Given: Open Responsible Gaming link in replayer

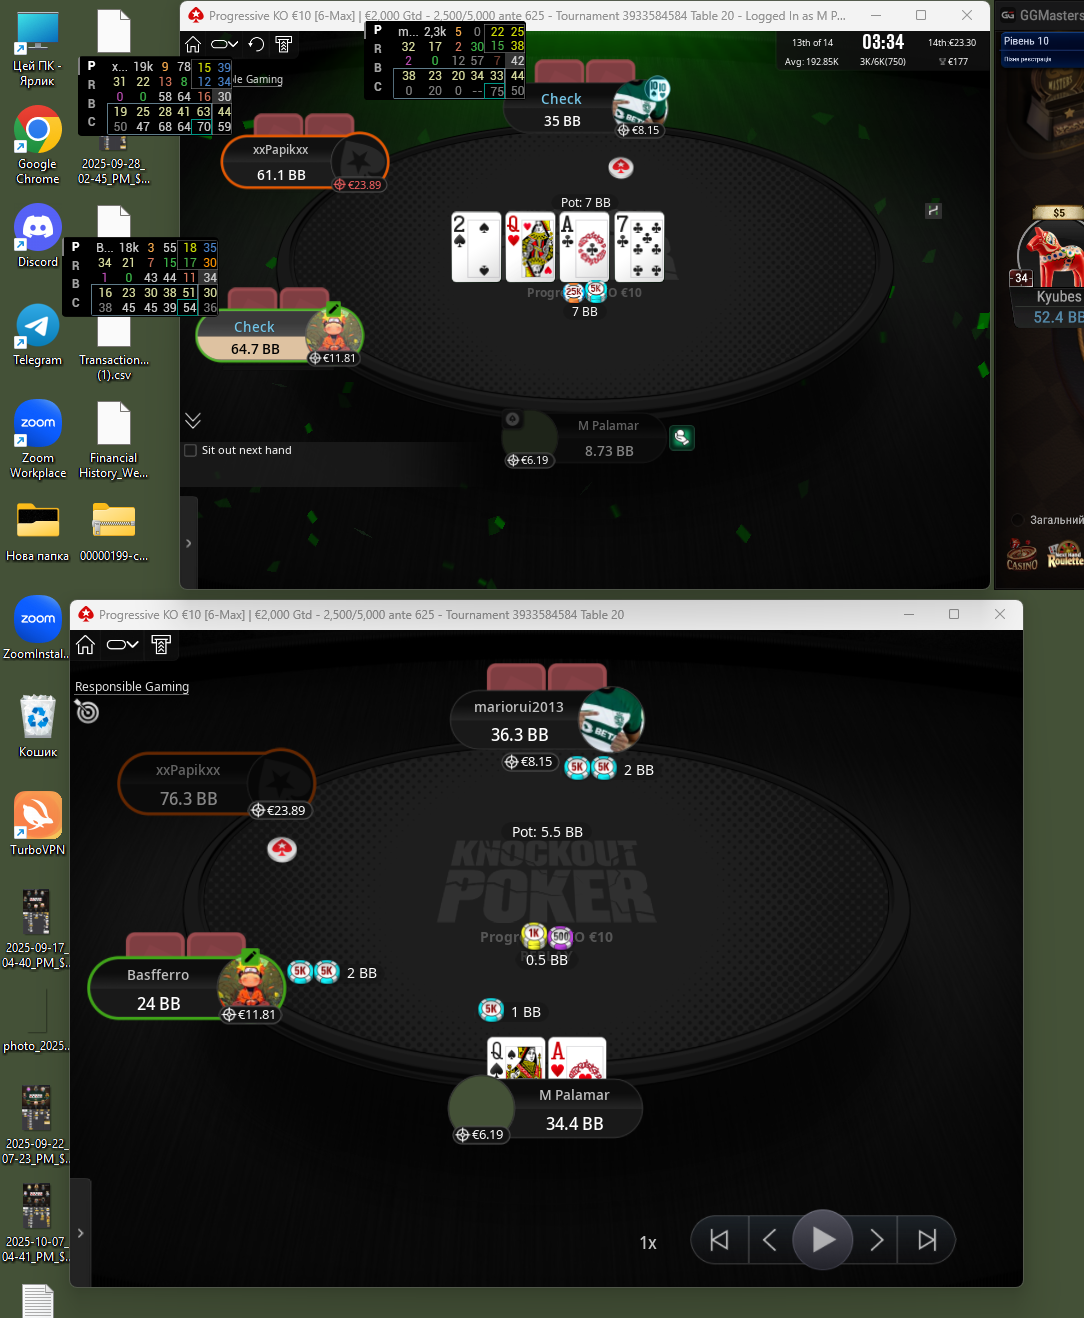Looking at the screenshot, I should 132,687.
